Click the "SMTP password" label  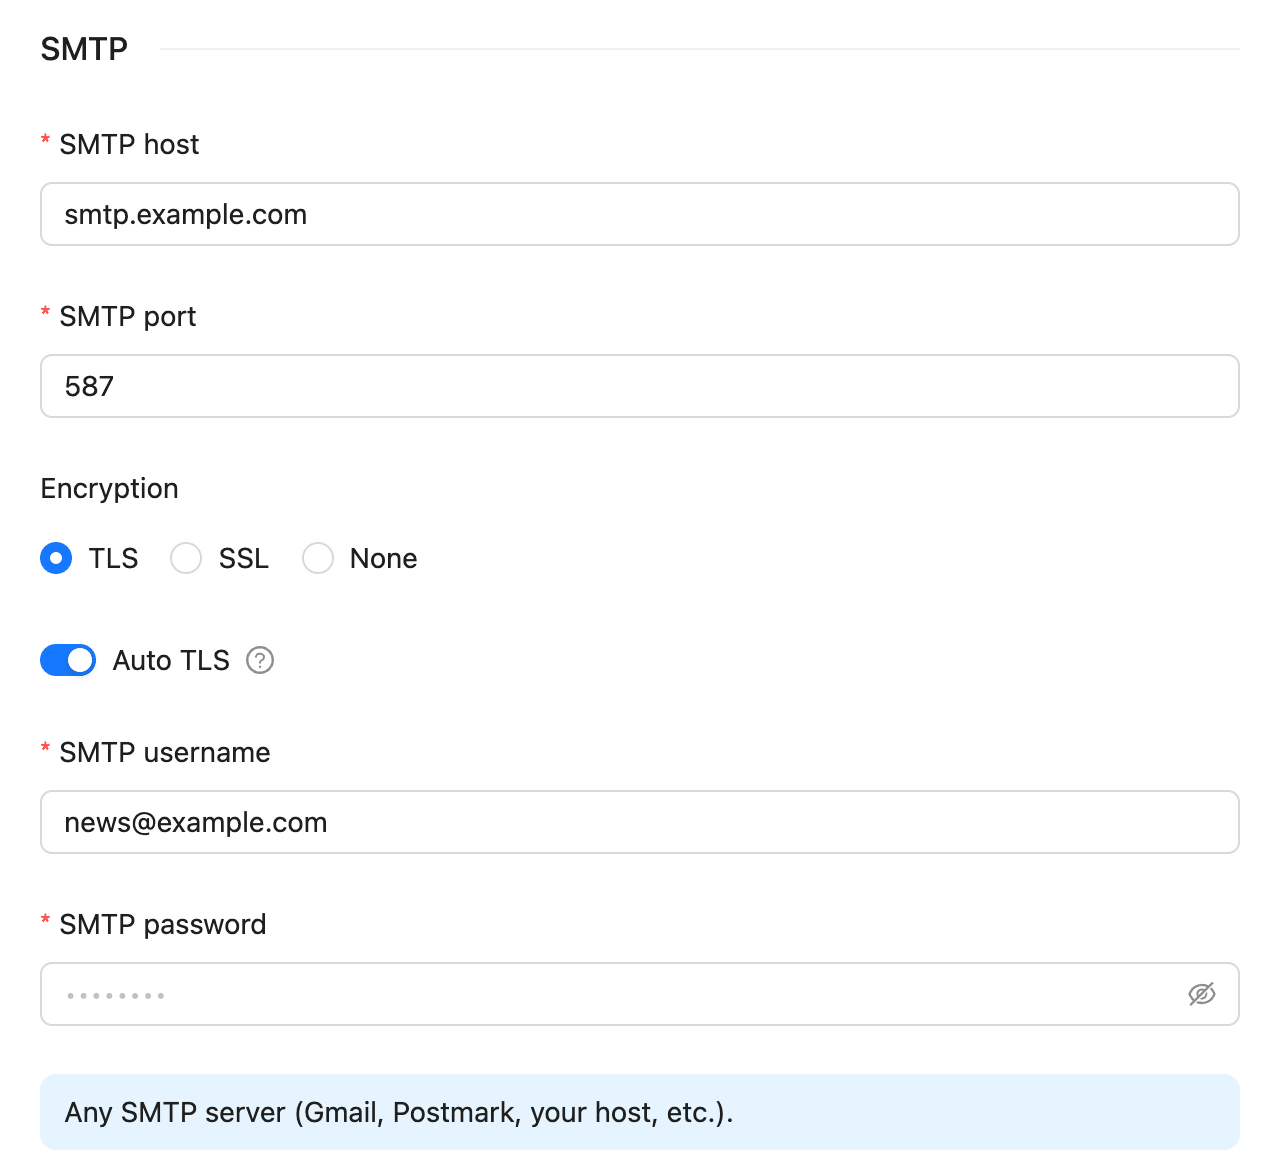point(163,924)
